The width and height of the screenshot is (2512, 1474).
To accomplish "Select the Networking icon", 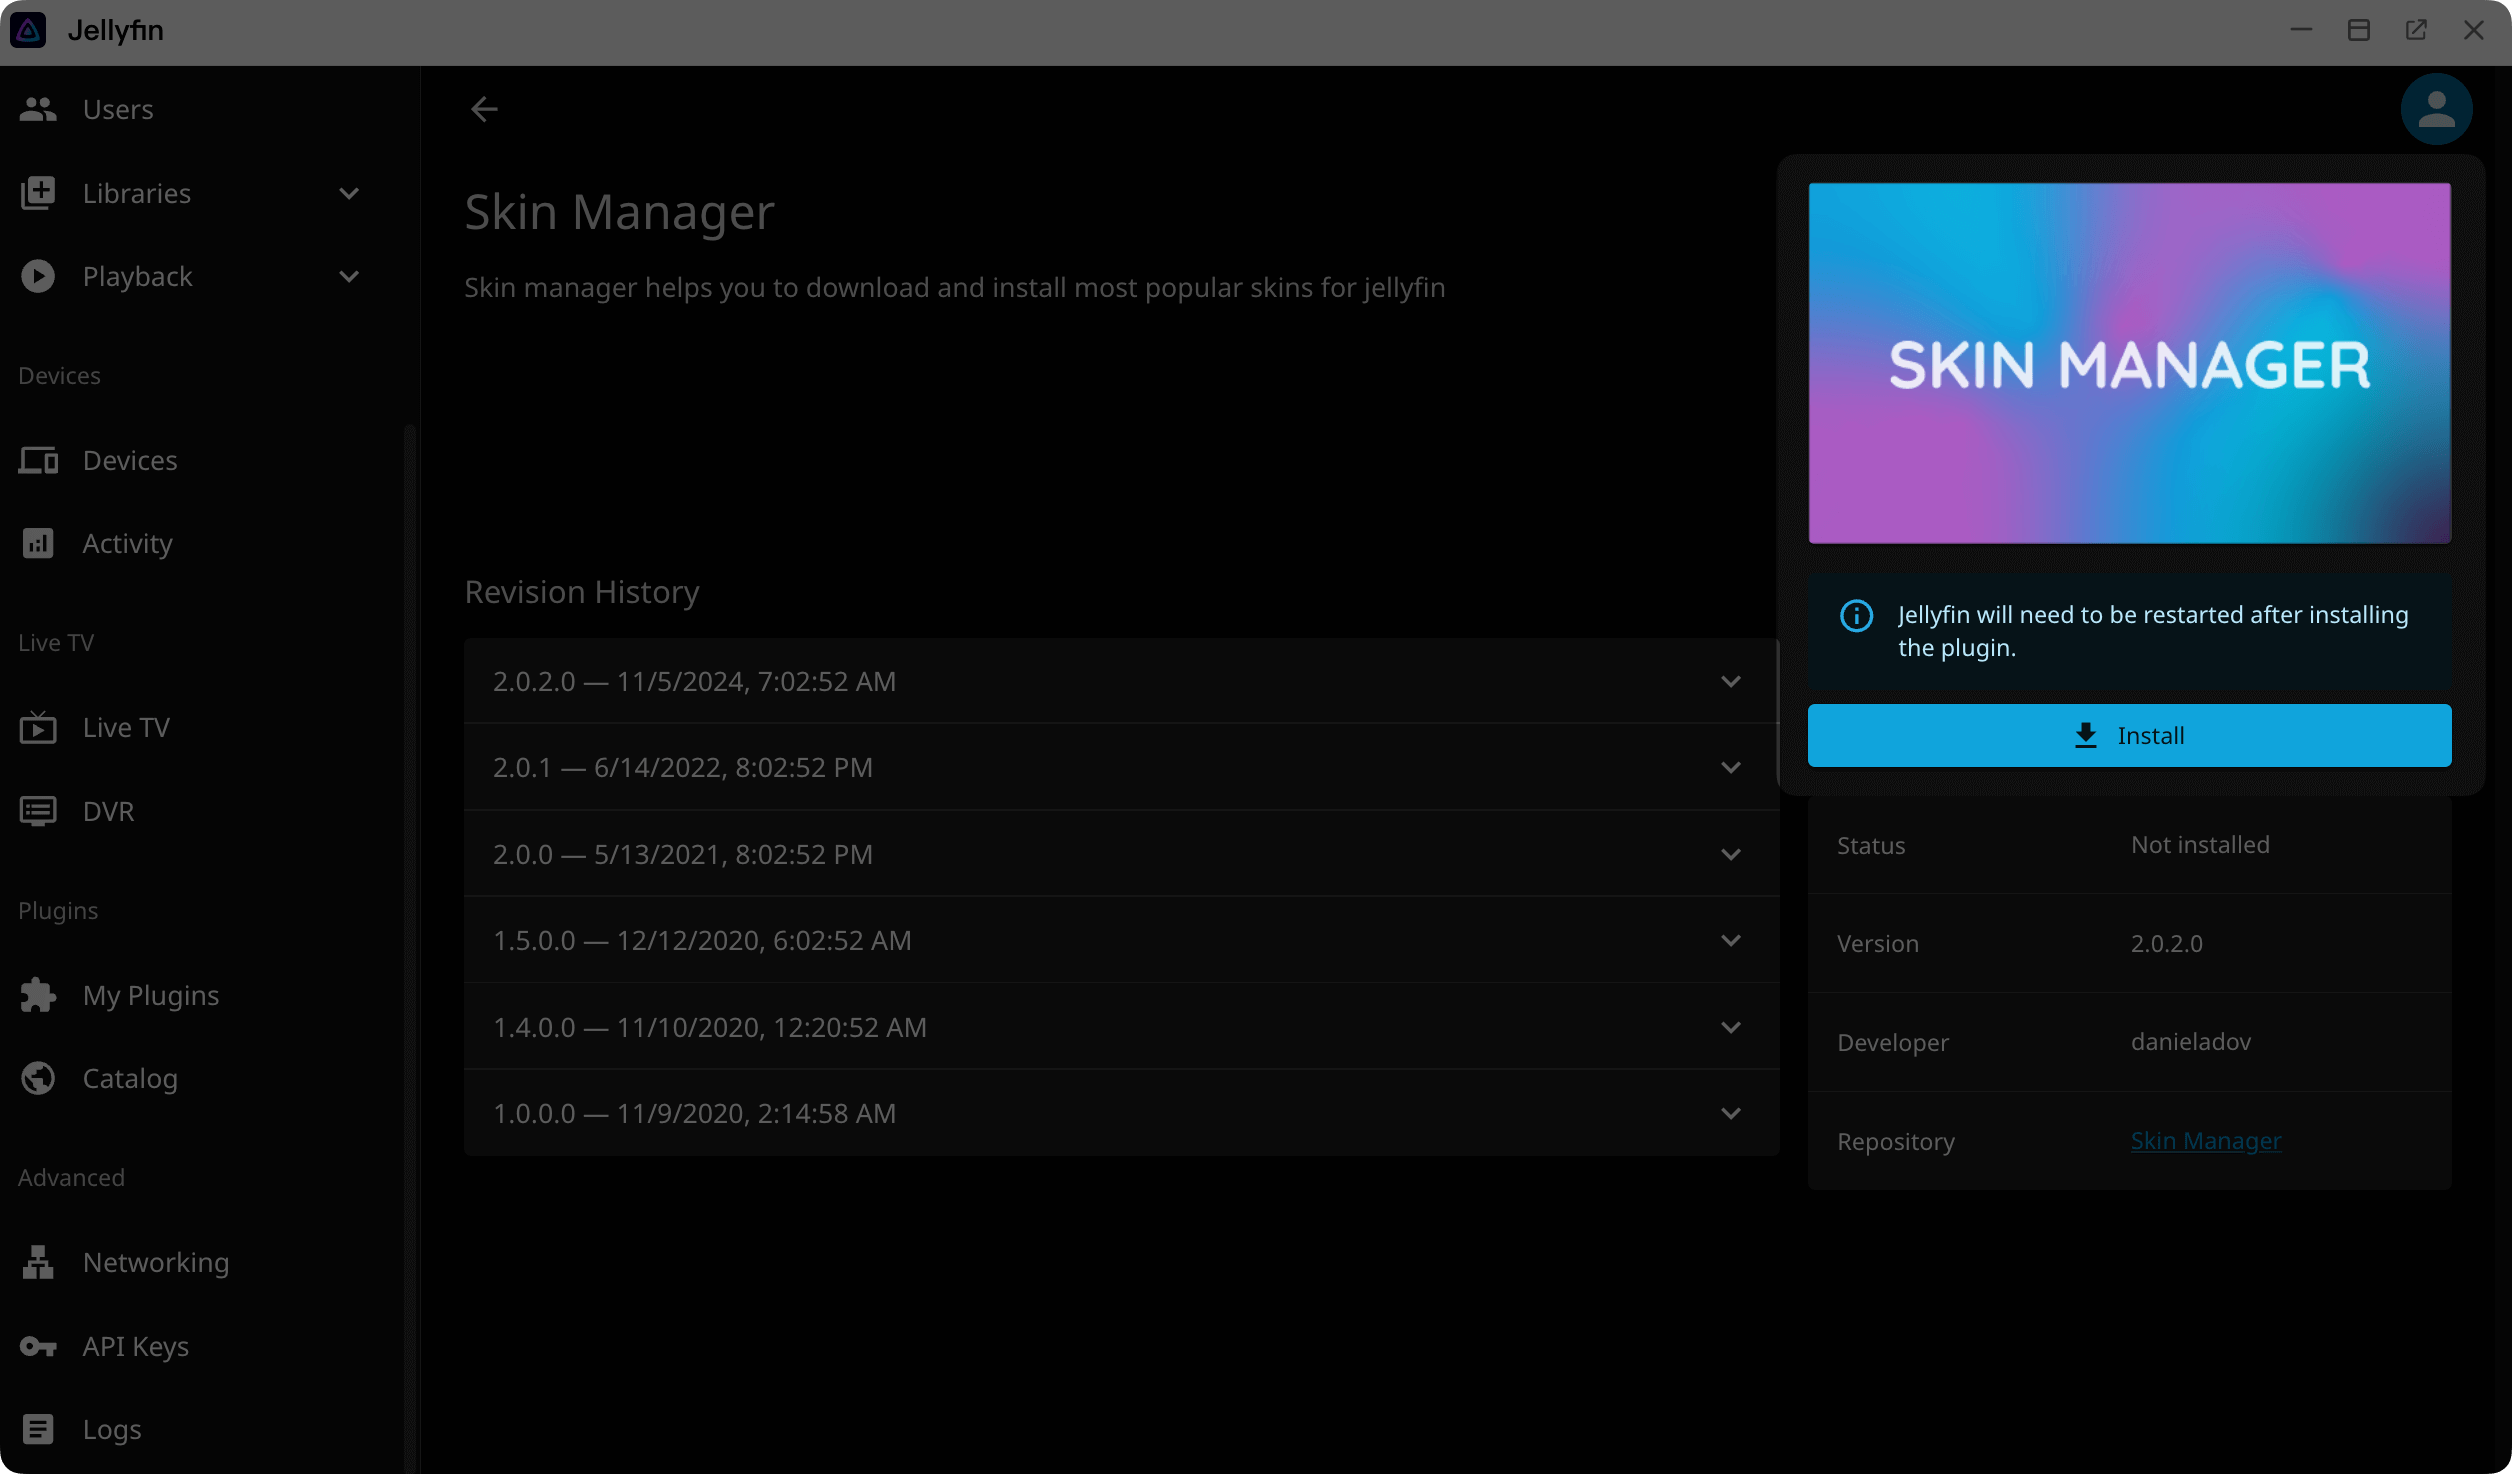I will (x=38, y=1262).
